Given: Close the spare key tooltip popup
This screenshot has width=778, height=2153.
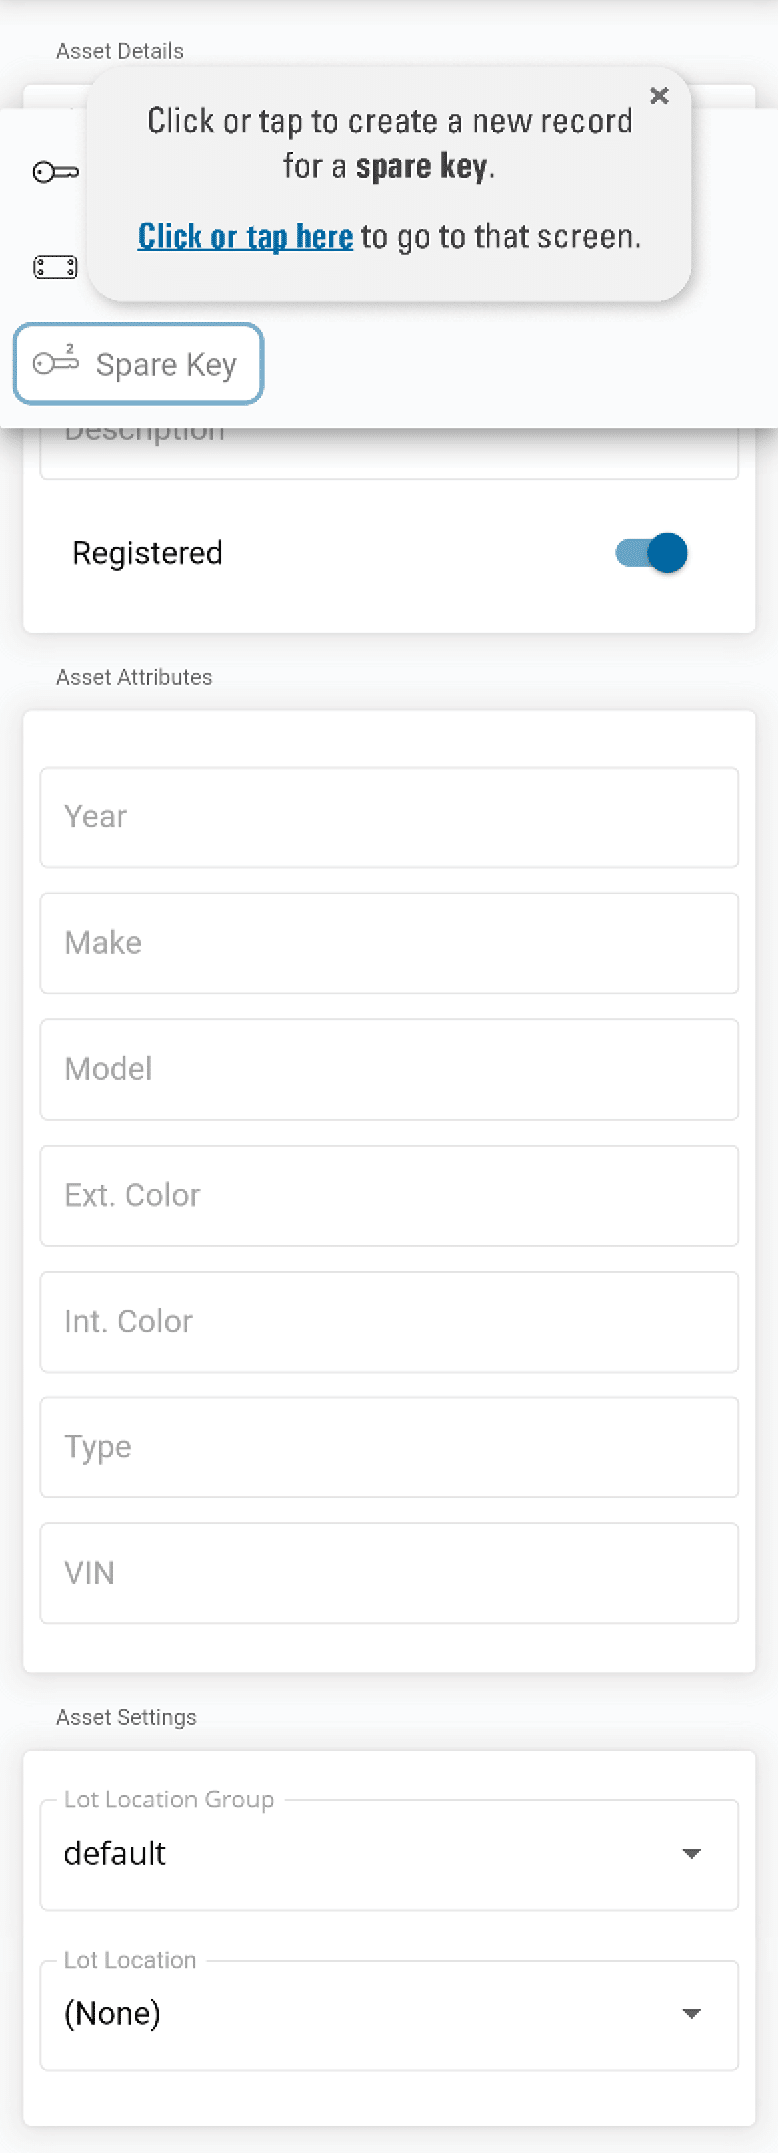Looking at the screenshot, I should [x=659, y=96].
